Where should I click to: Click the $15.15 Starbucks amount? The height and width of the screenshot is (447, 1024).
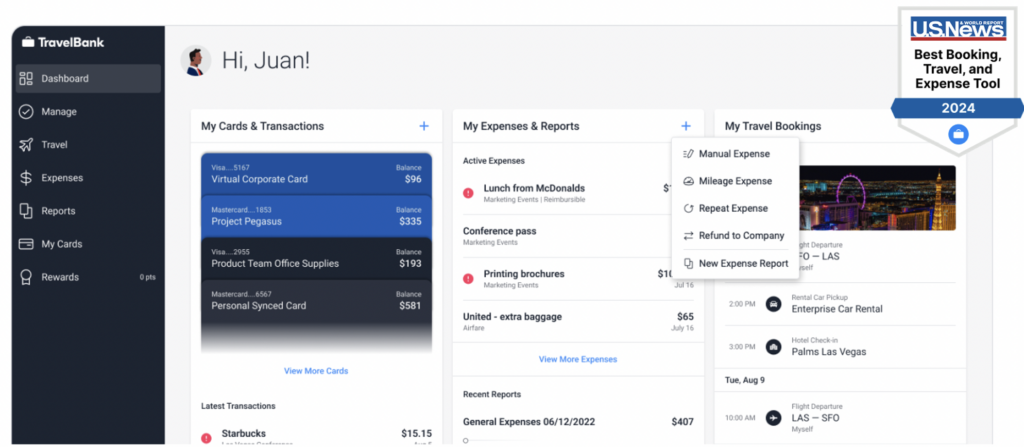click(x=417, y=433)
